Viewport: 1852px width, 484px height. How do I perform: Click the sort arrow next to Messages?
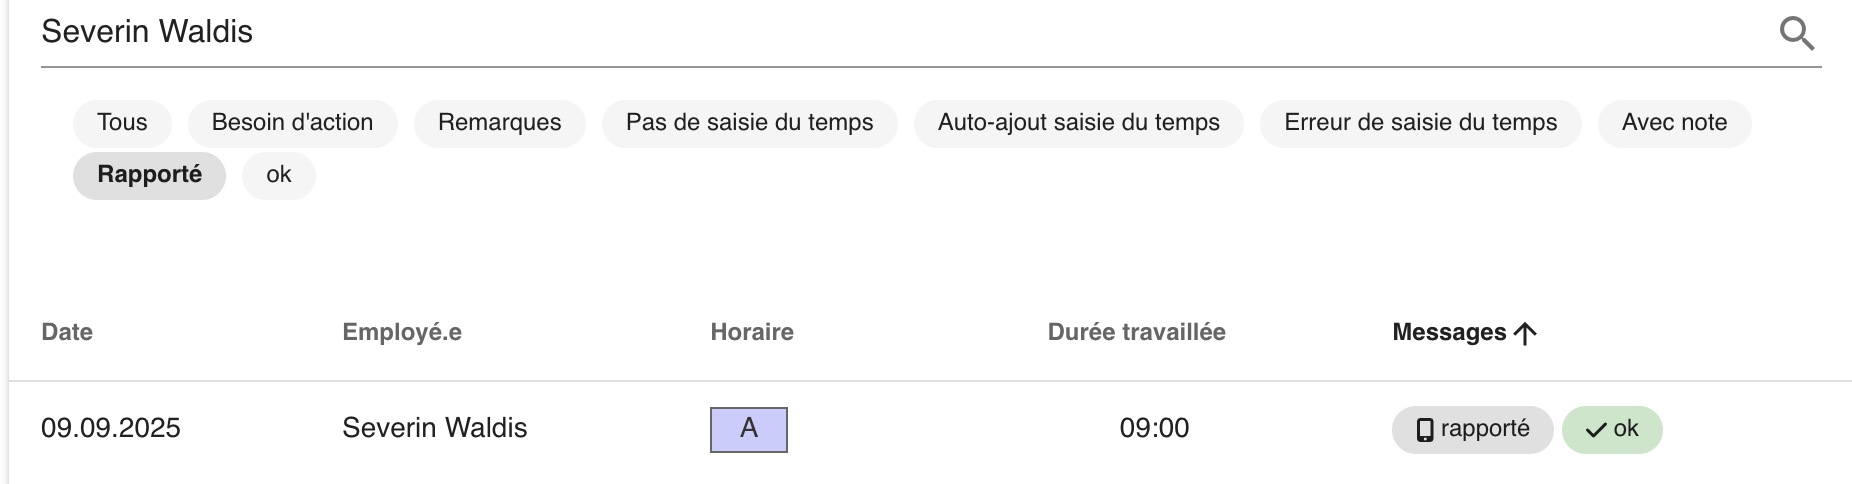click(x=1525, y=333)
